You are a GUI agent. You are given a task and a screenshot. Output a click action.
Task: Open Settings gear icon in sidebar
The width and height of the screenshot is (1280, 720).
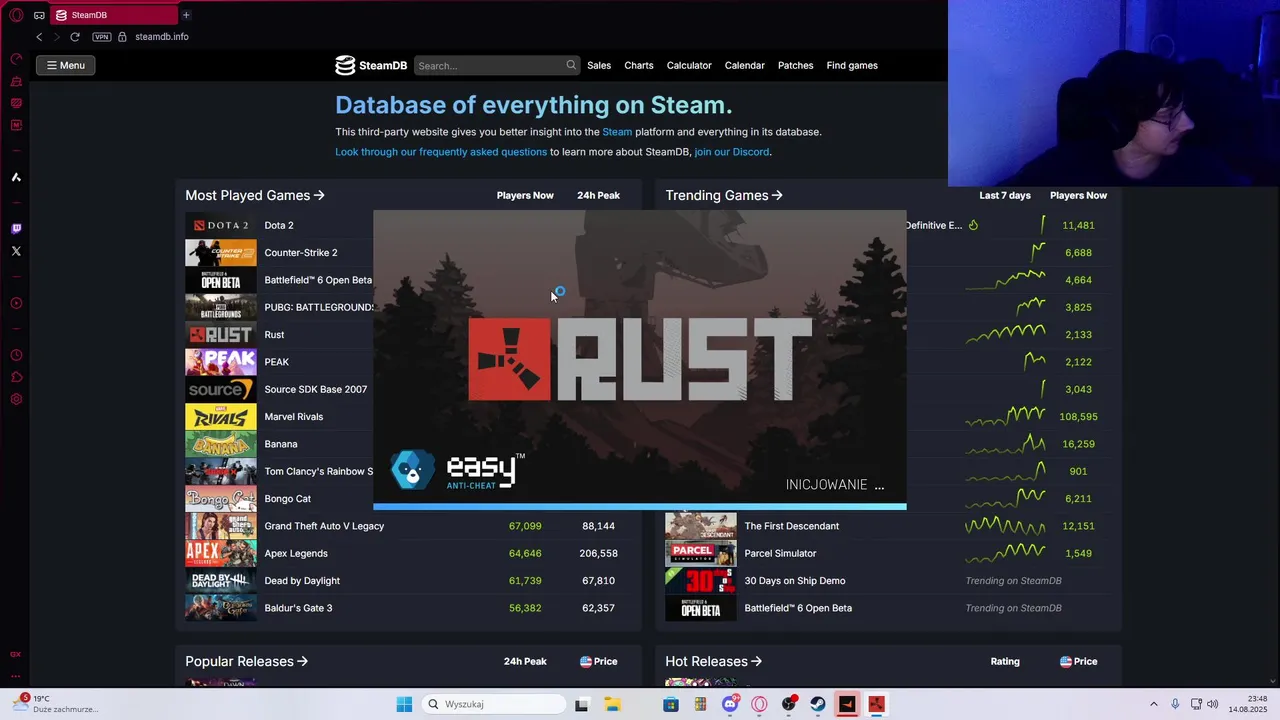(x=16, y=399)
